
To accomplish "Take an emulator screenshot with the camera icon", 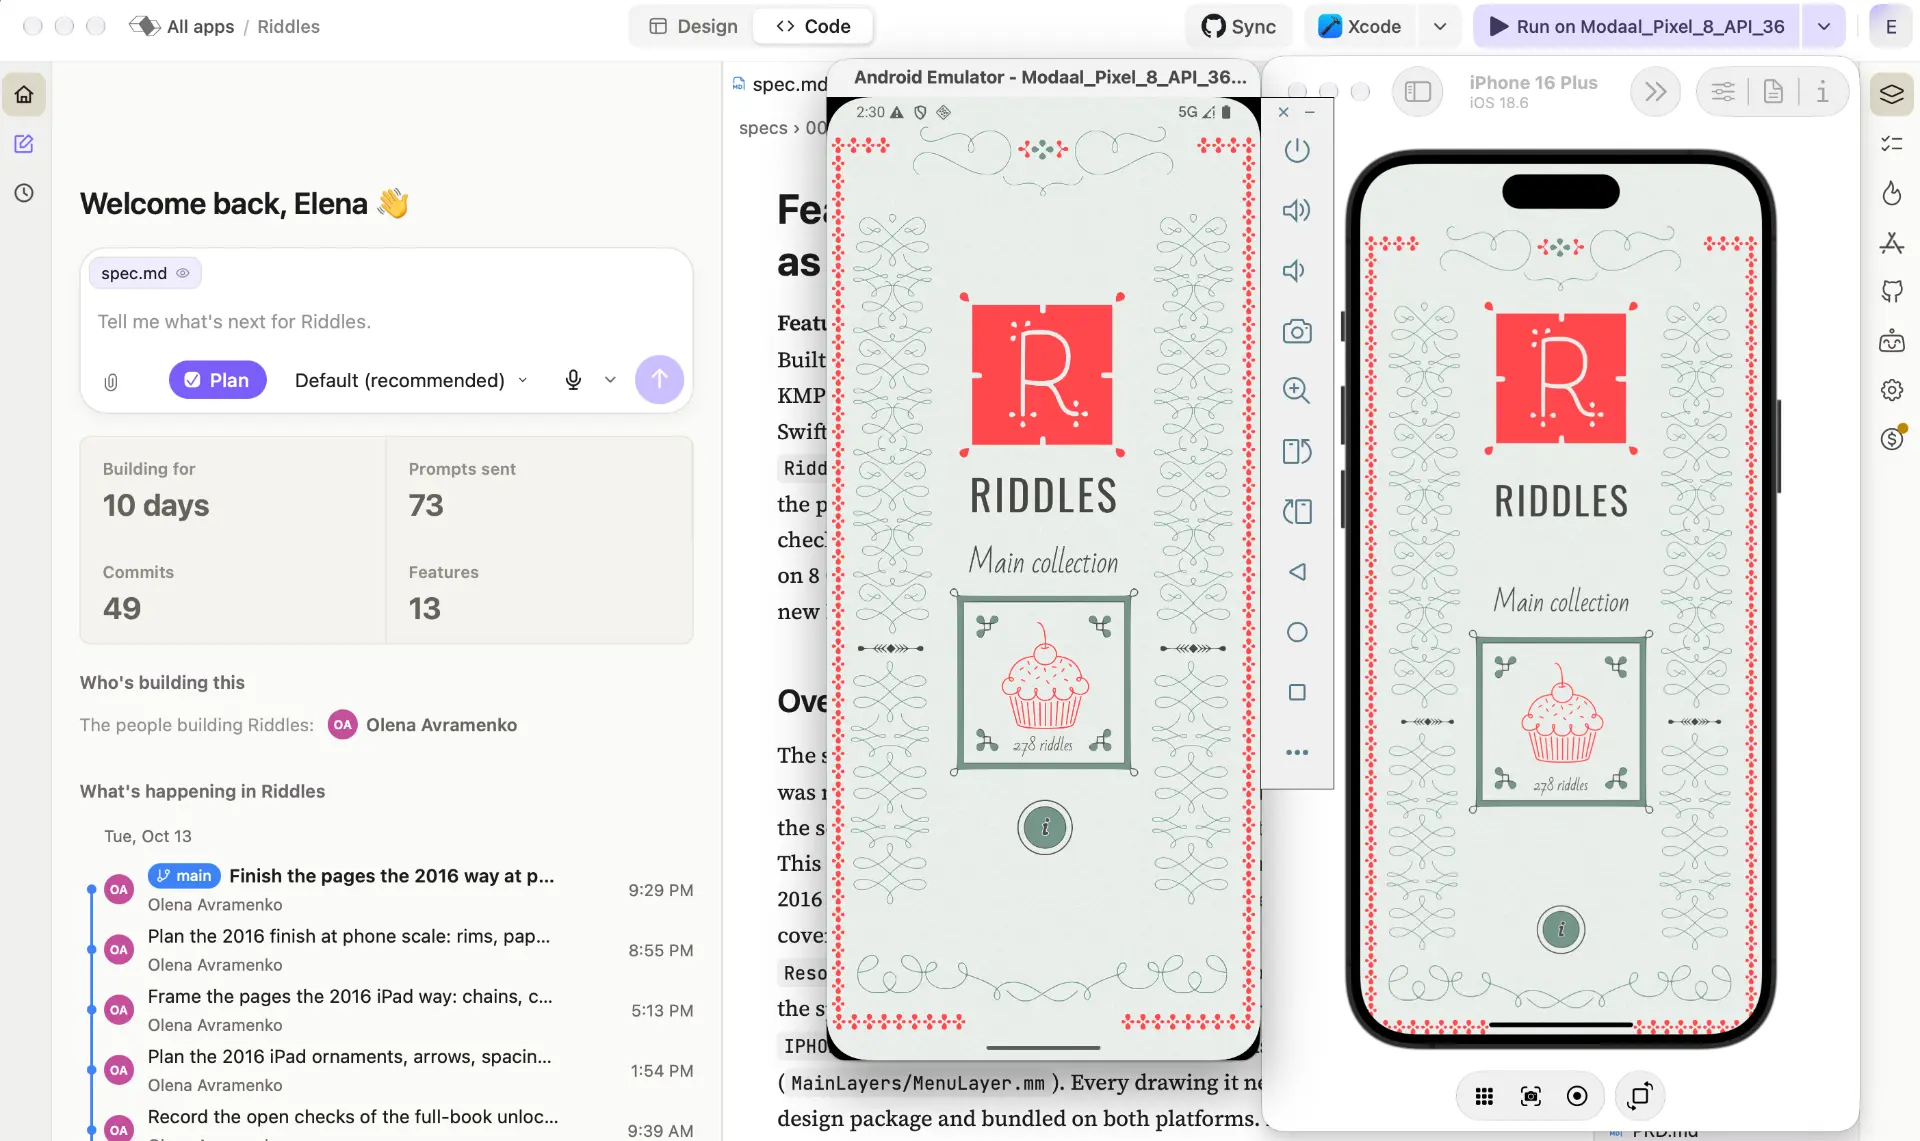I will pyautogui.click(x=1297, y=331).
